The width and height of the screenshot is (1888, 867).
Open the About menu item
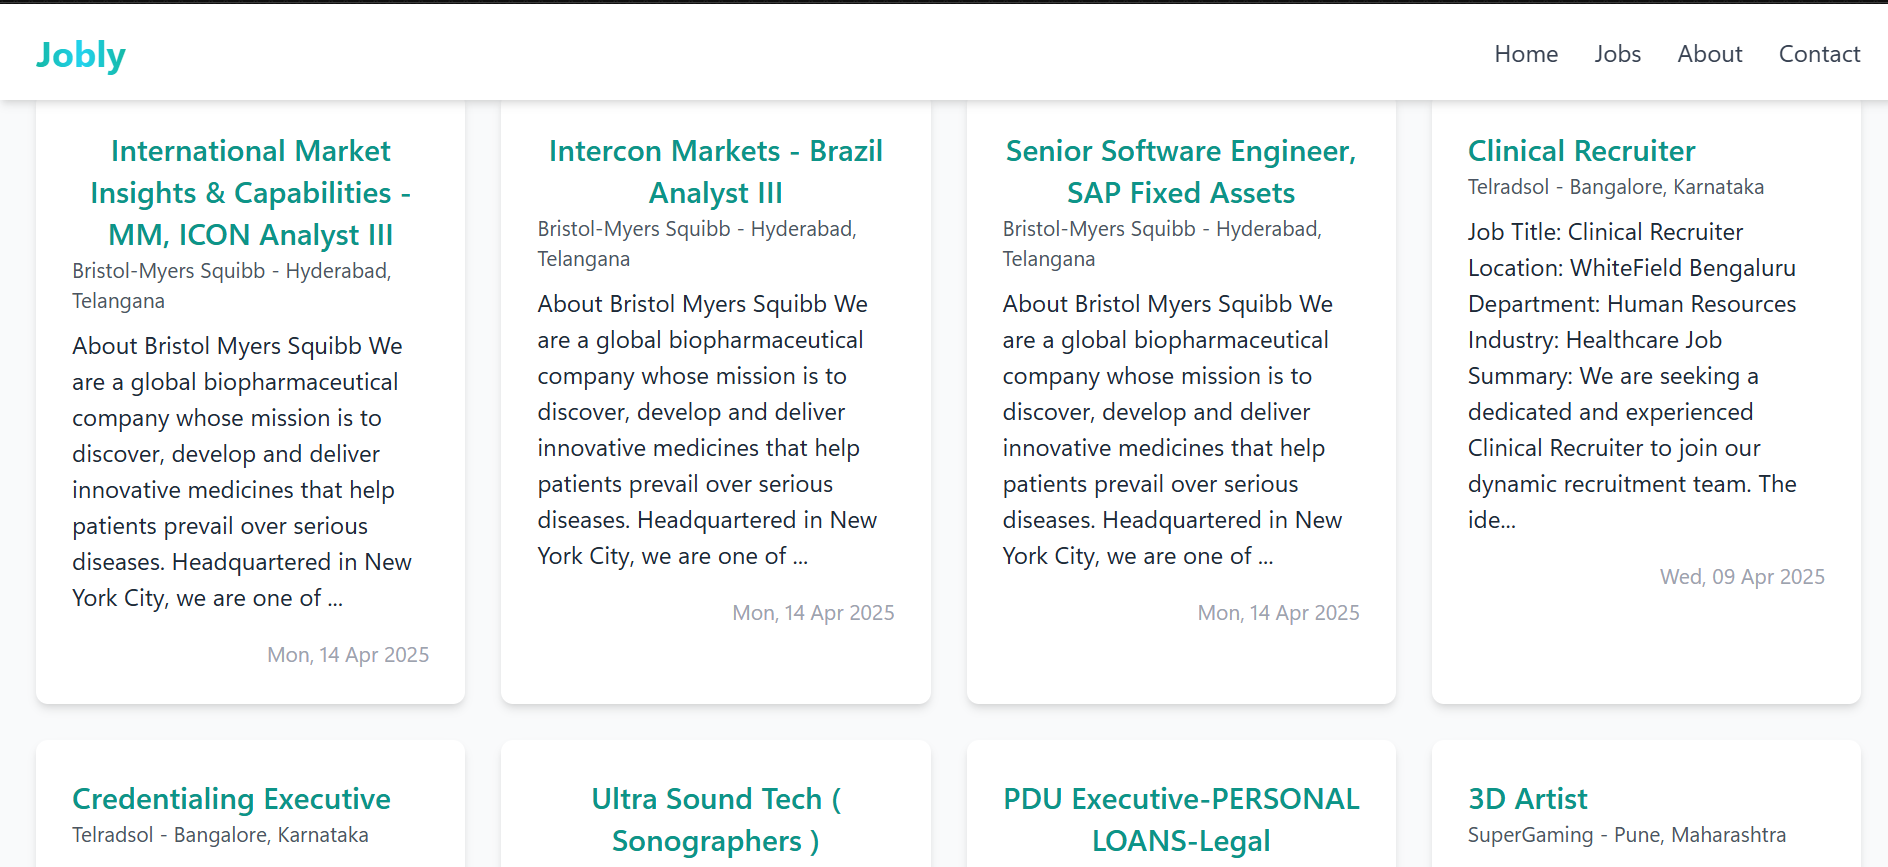pyautogui.click(x=1709, y=54)
